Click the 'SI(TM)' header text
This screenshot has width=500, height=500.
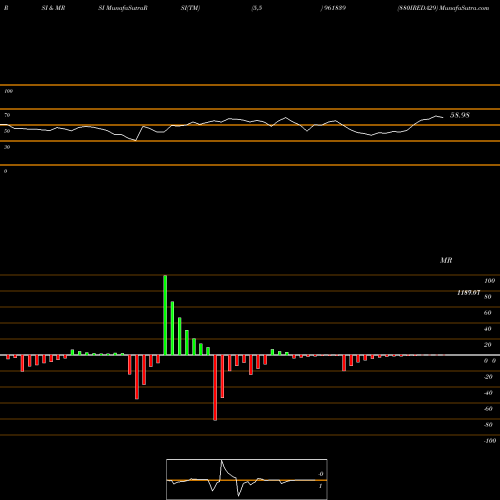(x=190, y=8)
